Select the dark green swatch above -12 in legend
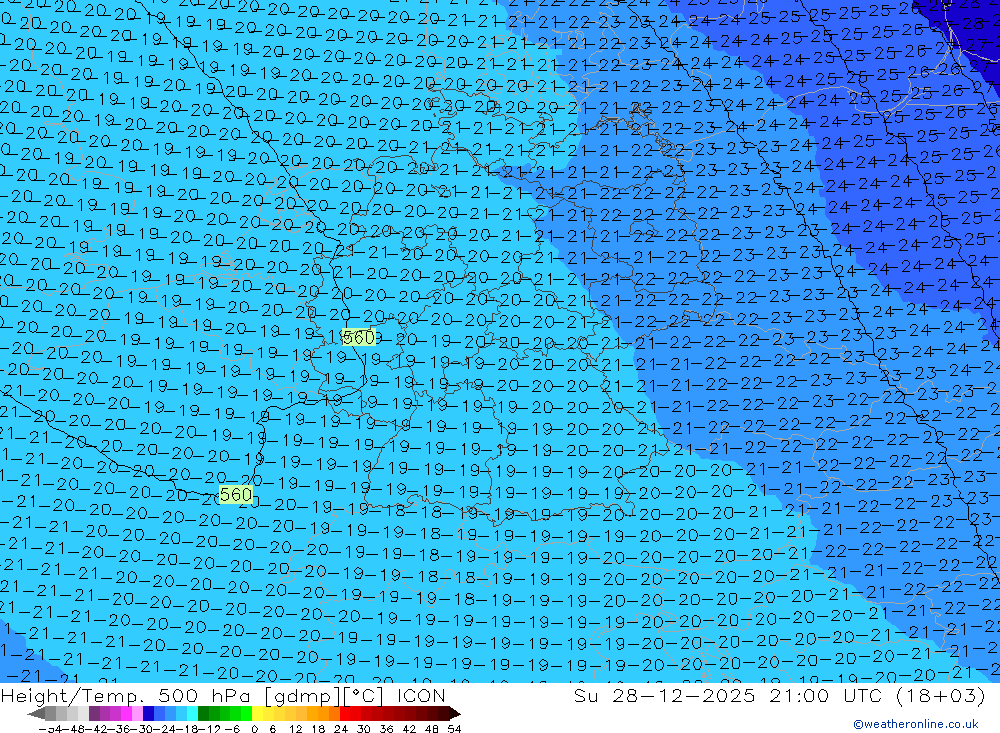The height and width of the screenshot is (733, 1000). coord(203,713)
